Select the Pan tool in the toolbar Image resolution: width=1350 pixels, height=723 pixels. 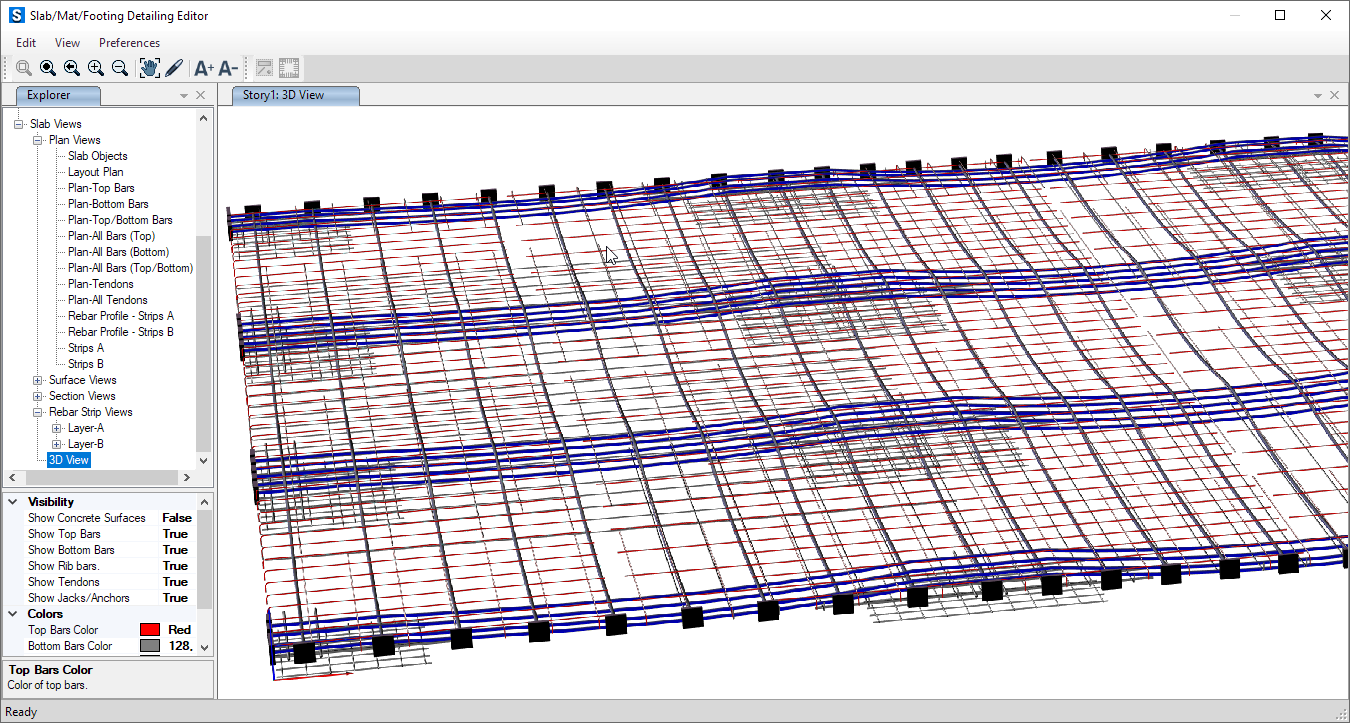149,67
